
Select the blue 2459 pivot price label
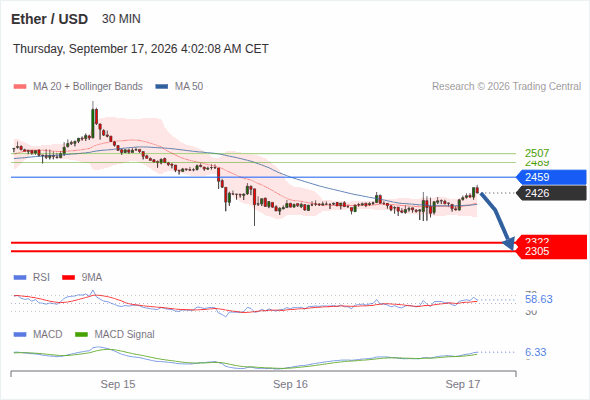(x=551, y=177)
